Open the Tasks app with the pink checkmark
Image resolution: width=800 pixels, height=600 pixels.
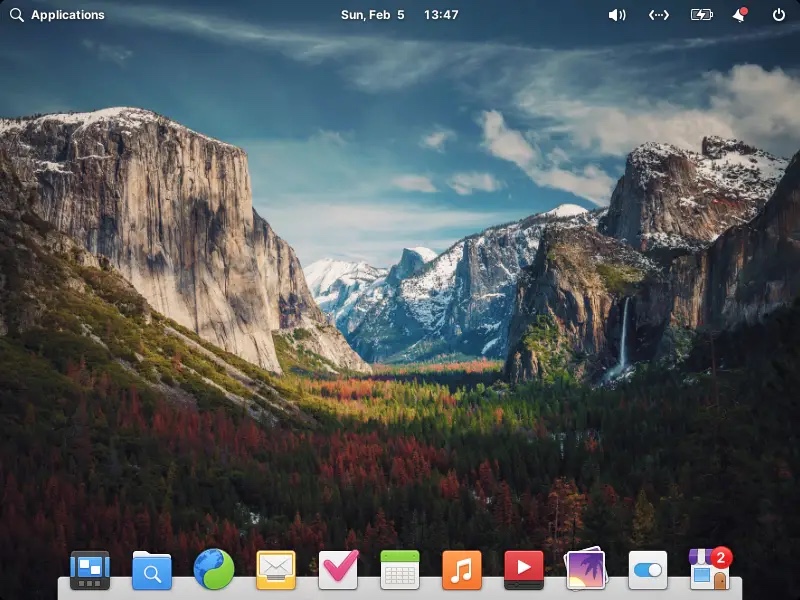coord(338,568)
